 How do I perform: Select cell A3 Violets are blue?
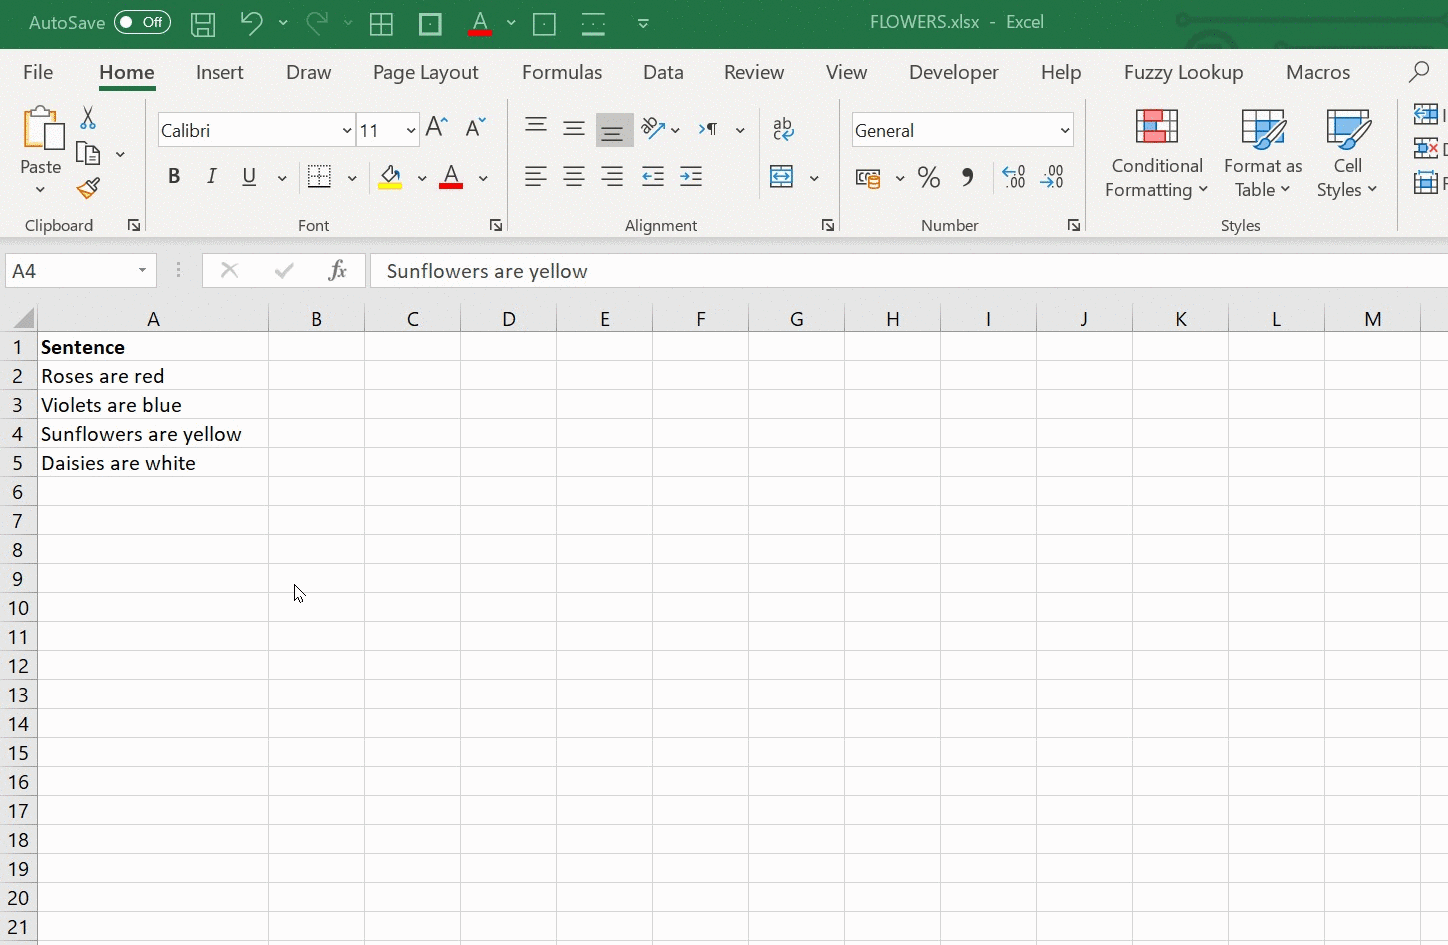[x=152, y=405]
